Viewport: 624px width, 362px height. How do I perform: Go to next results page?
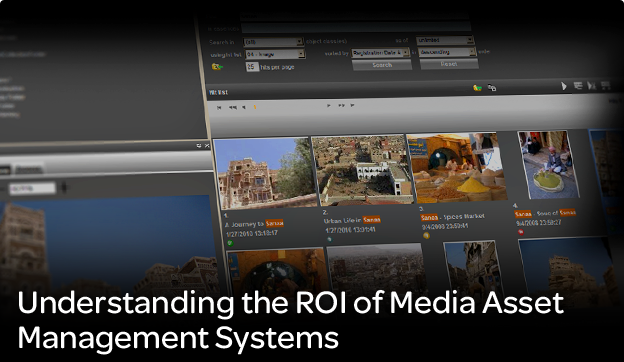point(329,106)
